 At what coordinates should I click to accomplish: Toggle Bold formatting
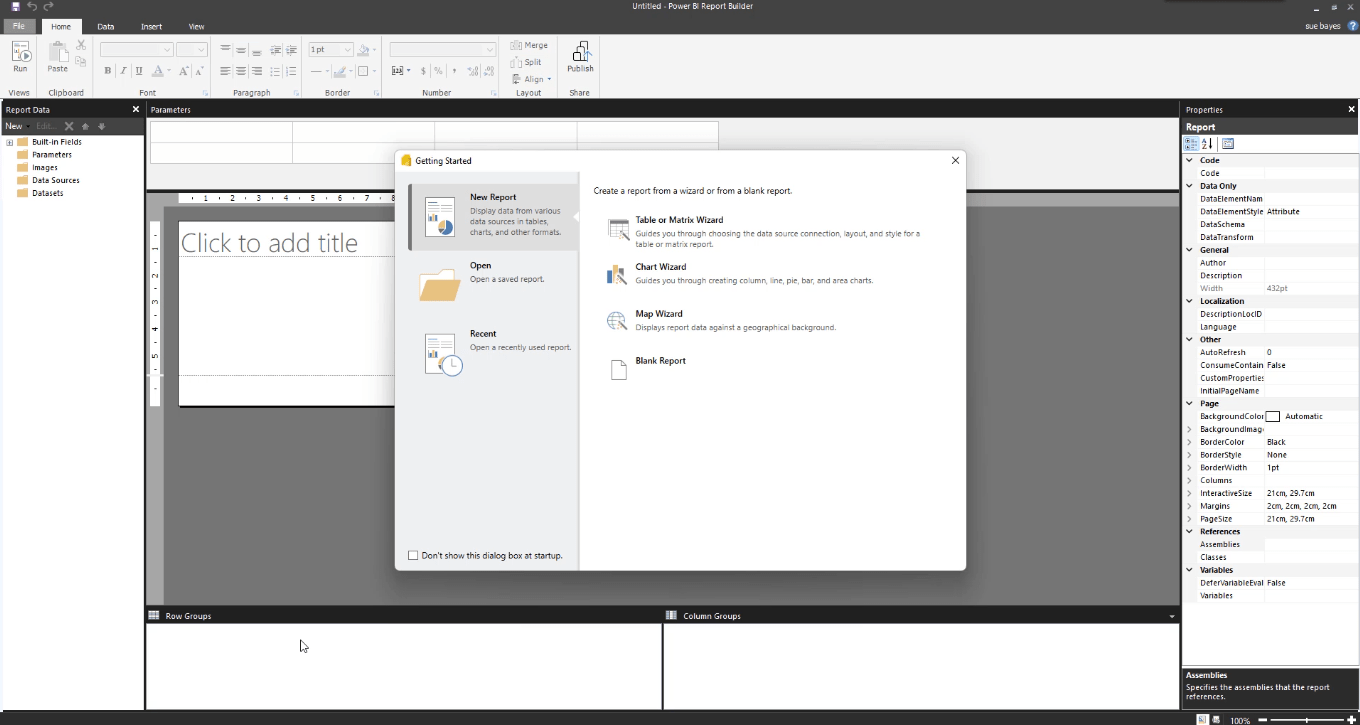[108, 71]
